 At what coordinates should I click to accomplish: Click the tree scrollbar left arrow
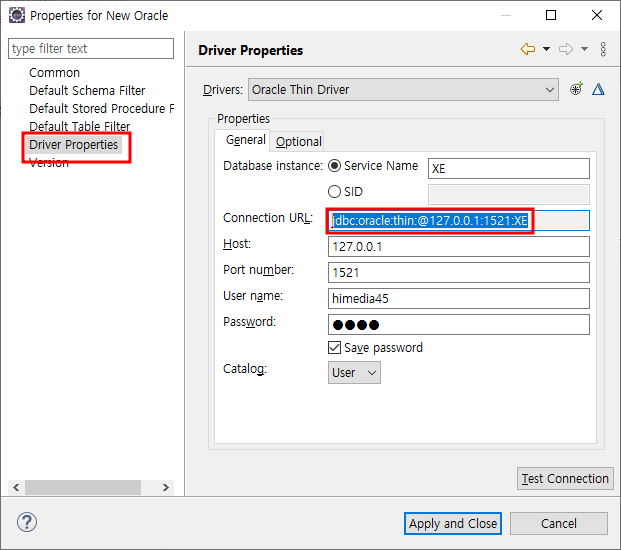pyautogui.click(x=16, y=487)
